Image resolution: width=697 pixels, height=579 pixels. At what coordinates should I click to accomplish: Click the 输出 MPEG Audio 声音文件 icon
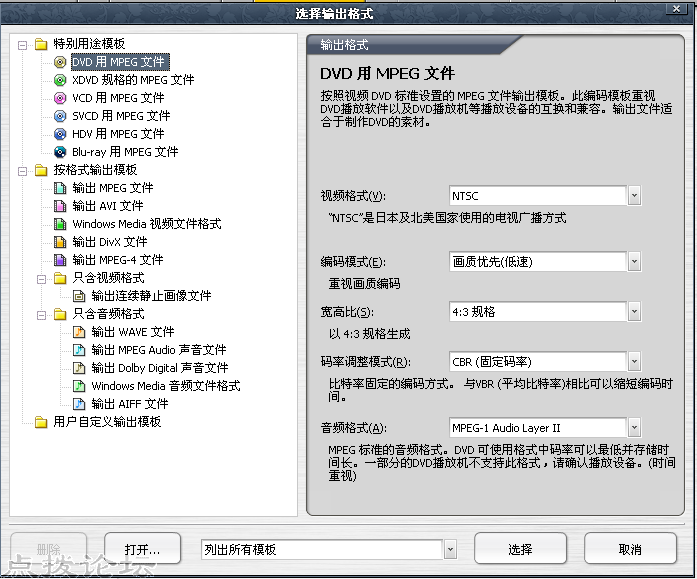[x=79, y=350]
